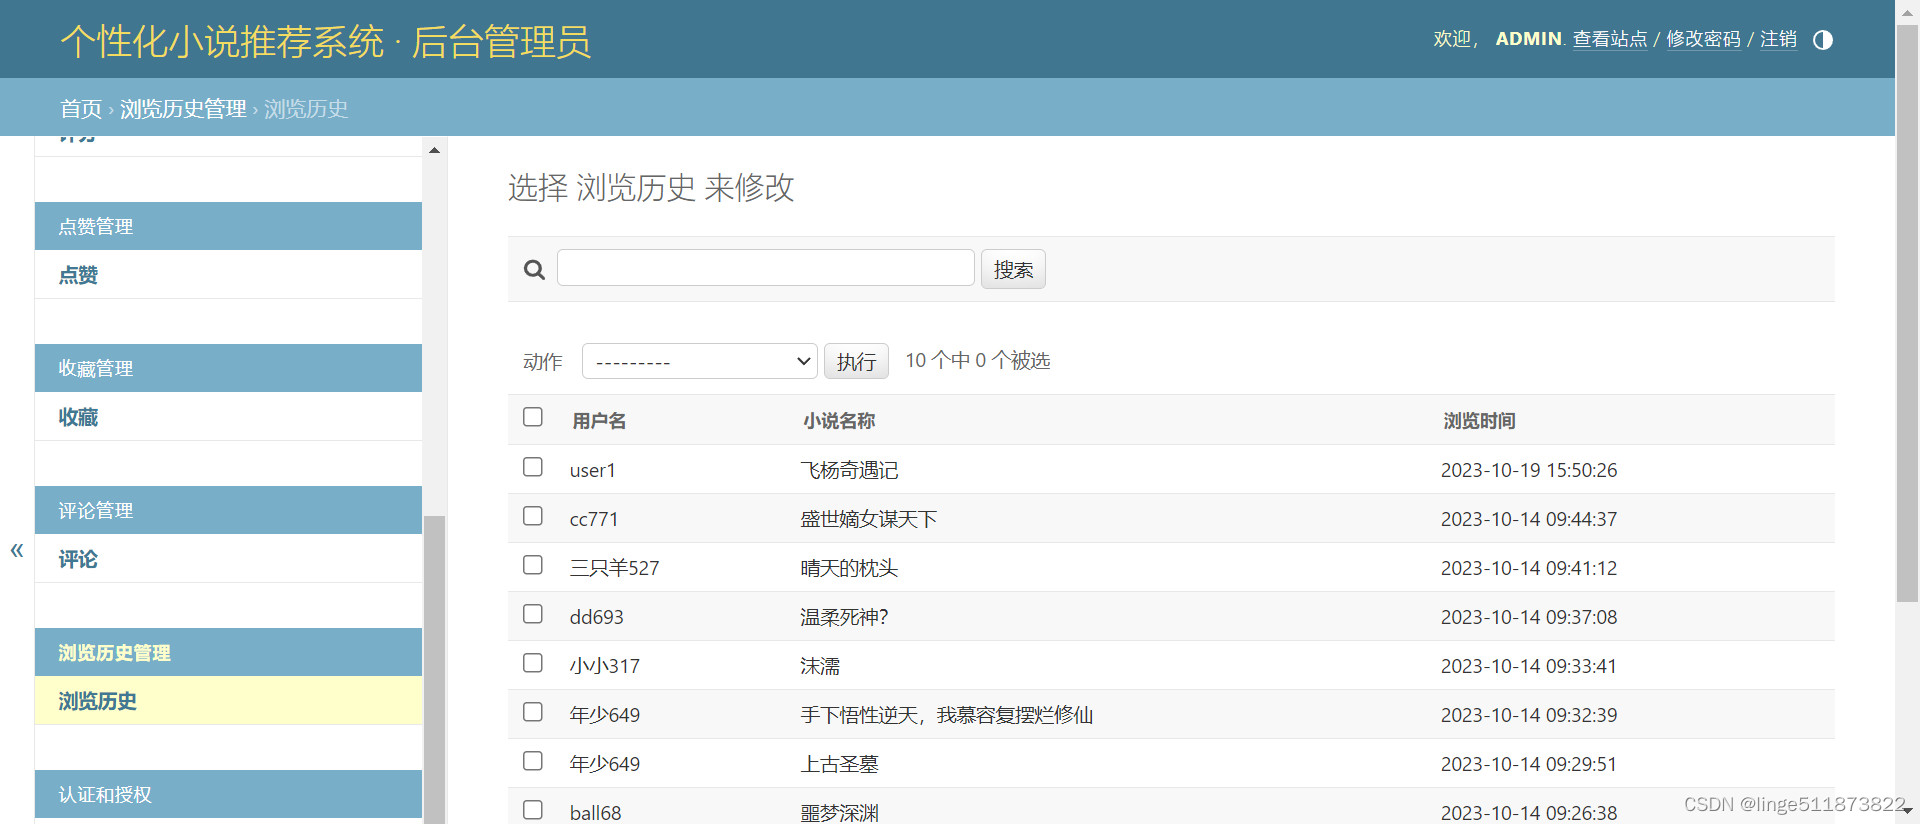Screen dimensions: 1920x824
Task: Sort by 用户名 column header
Action: (x=599, y=421)
